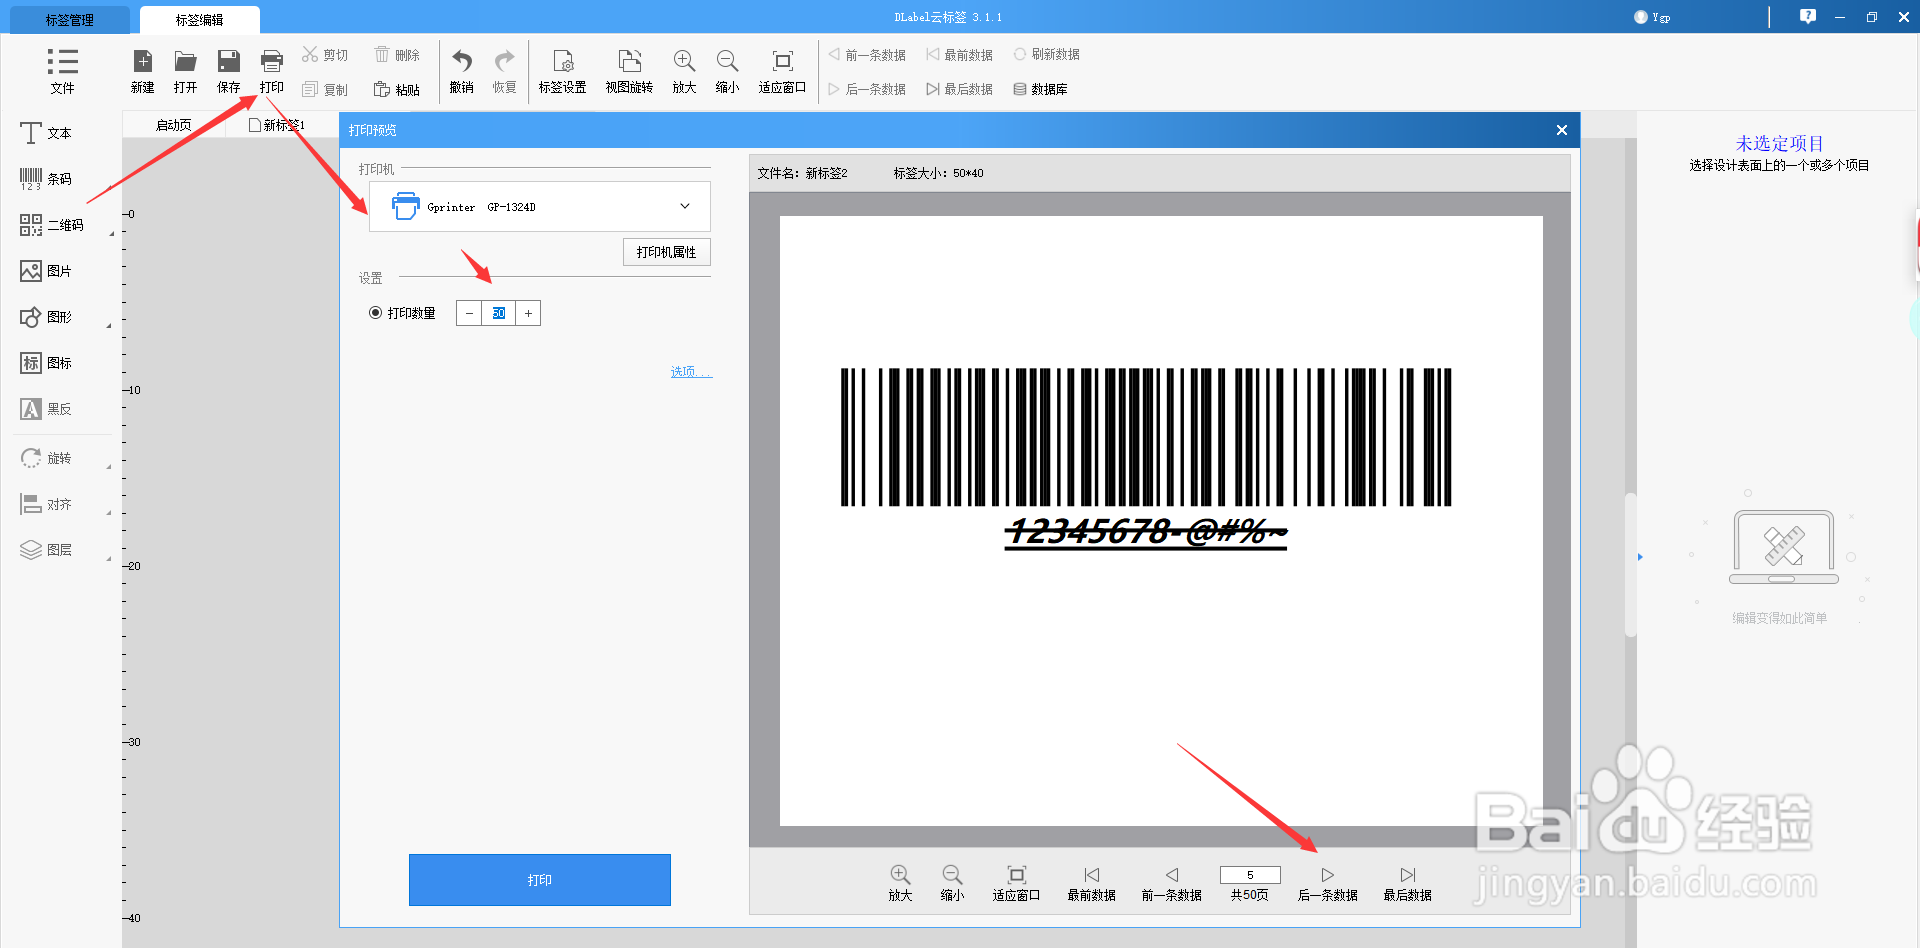The width and height of the screenshot is (1920, 948).
Task: Increase print quantity with plus button
Action: [528, 313]
